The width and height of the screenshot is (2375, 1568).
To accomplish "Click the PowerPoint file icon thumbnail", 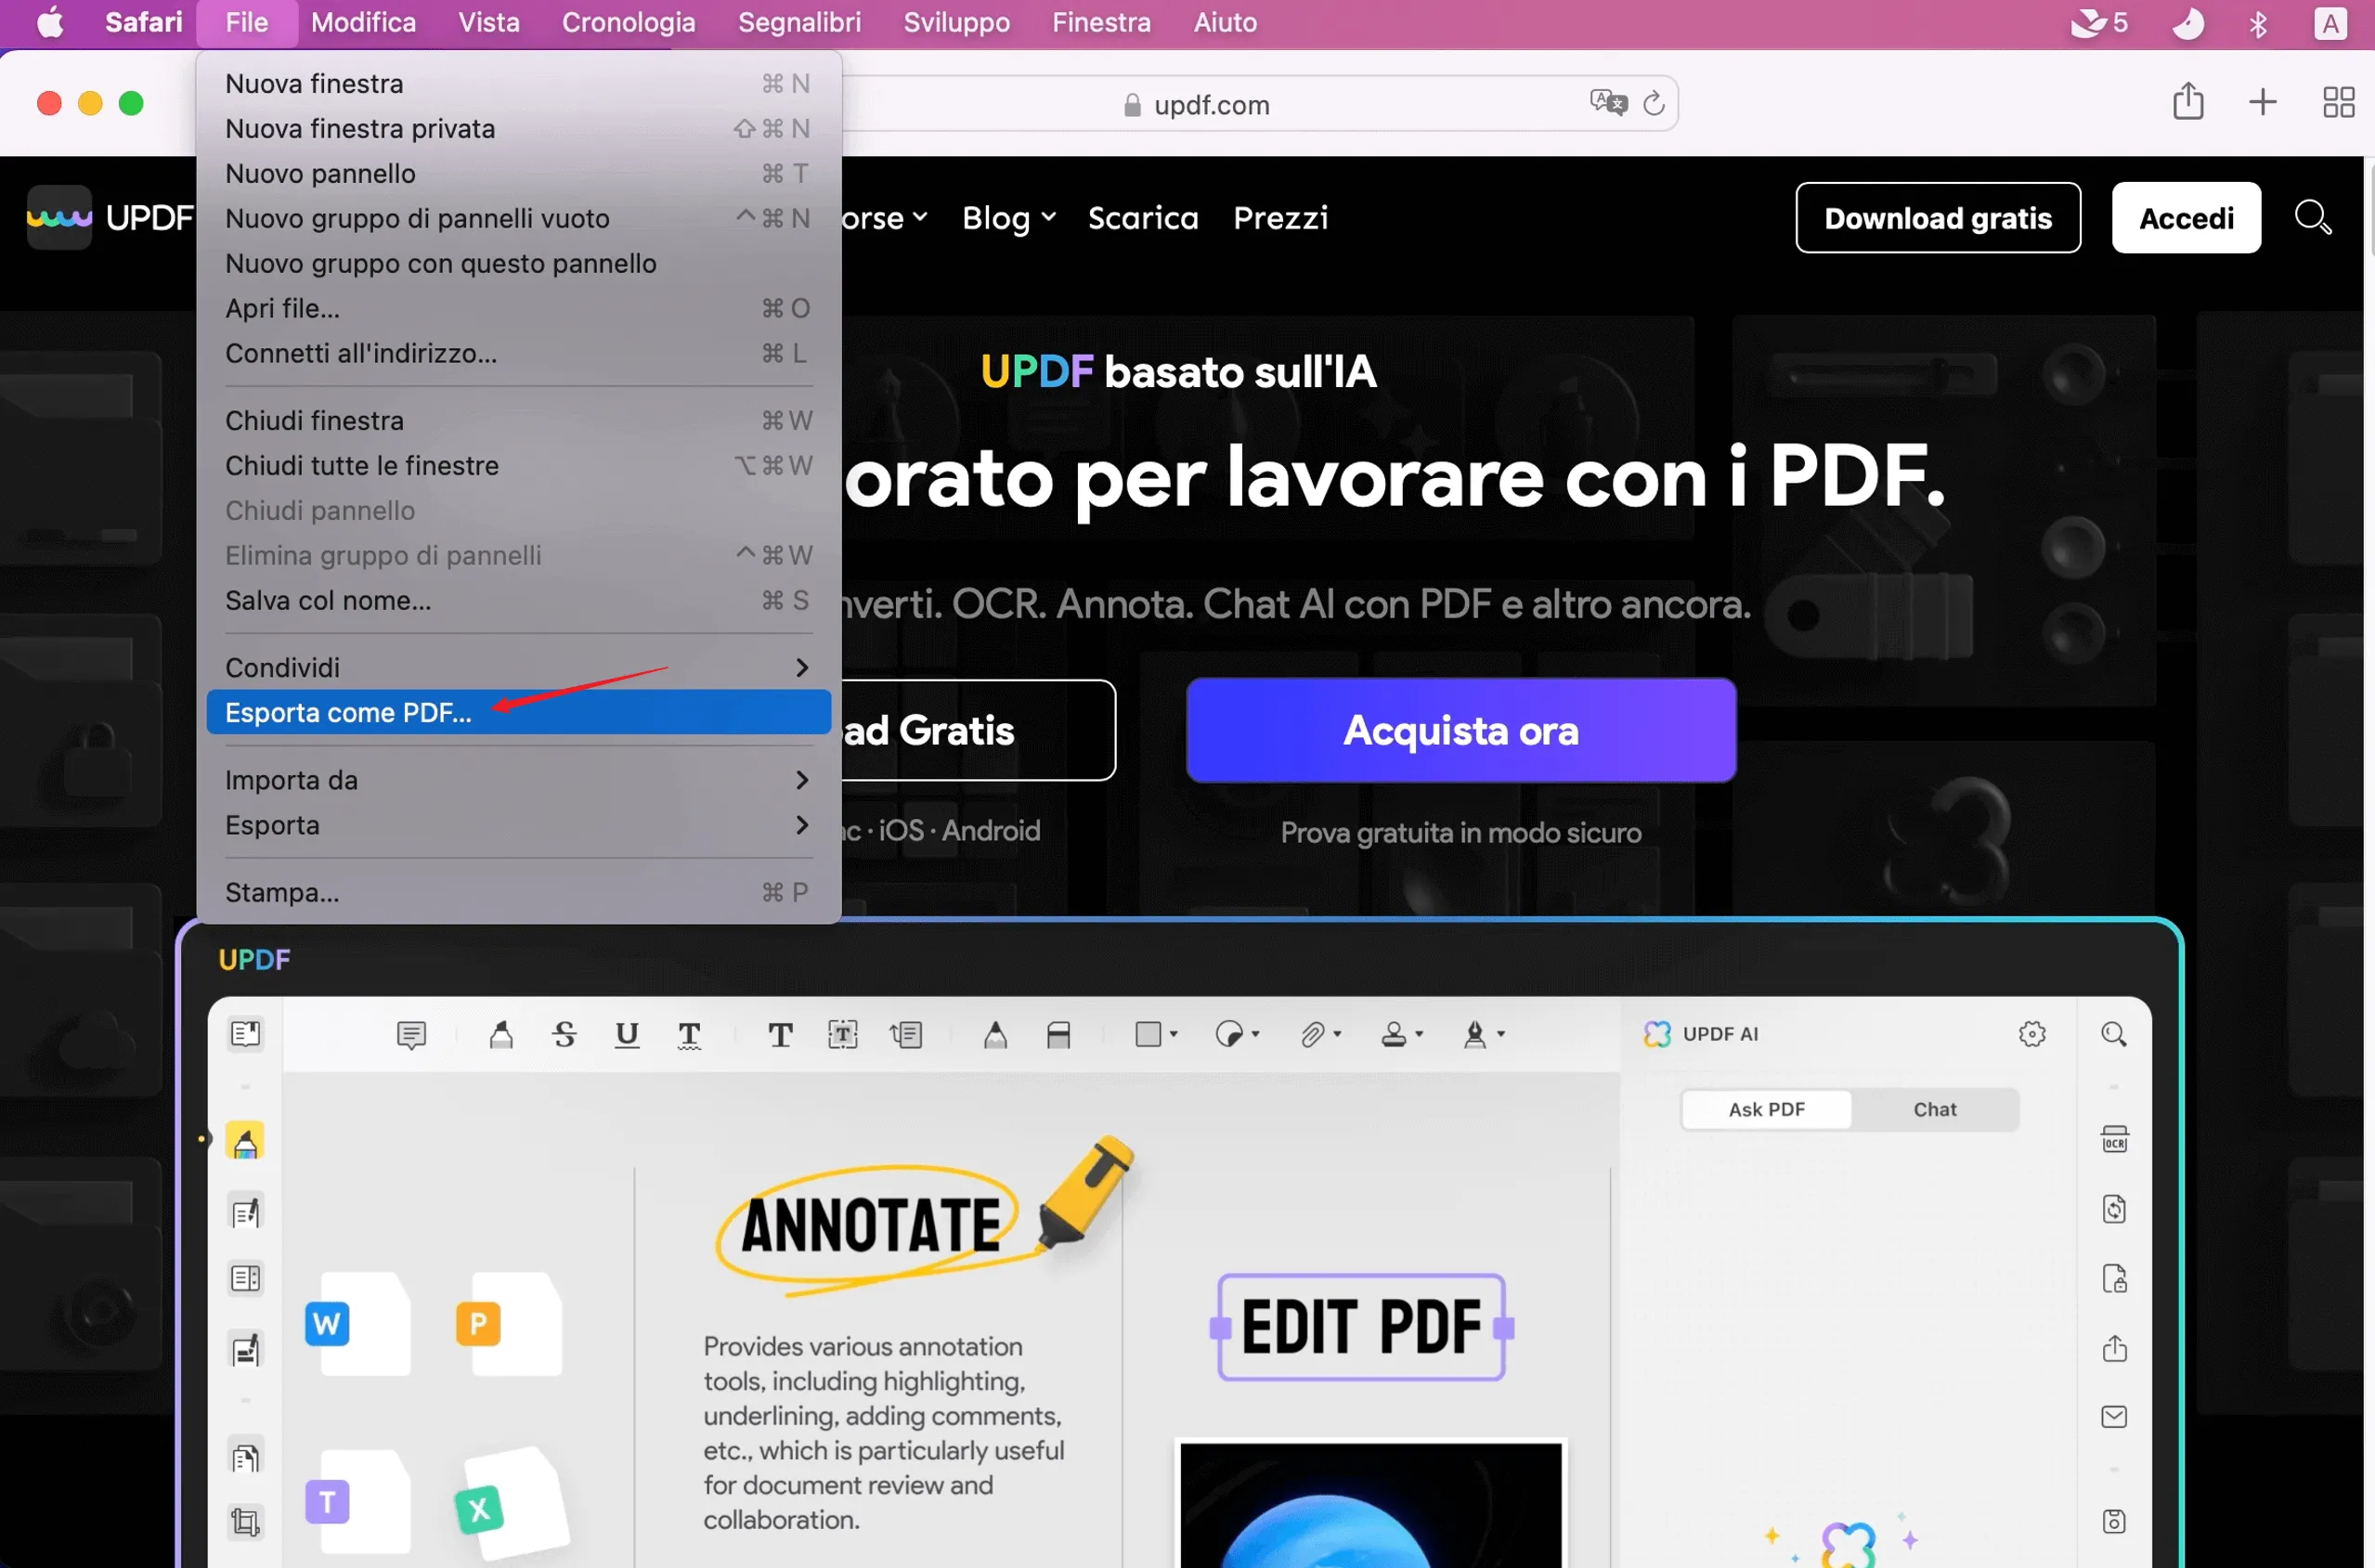I will click(x=508, y=1323).
